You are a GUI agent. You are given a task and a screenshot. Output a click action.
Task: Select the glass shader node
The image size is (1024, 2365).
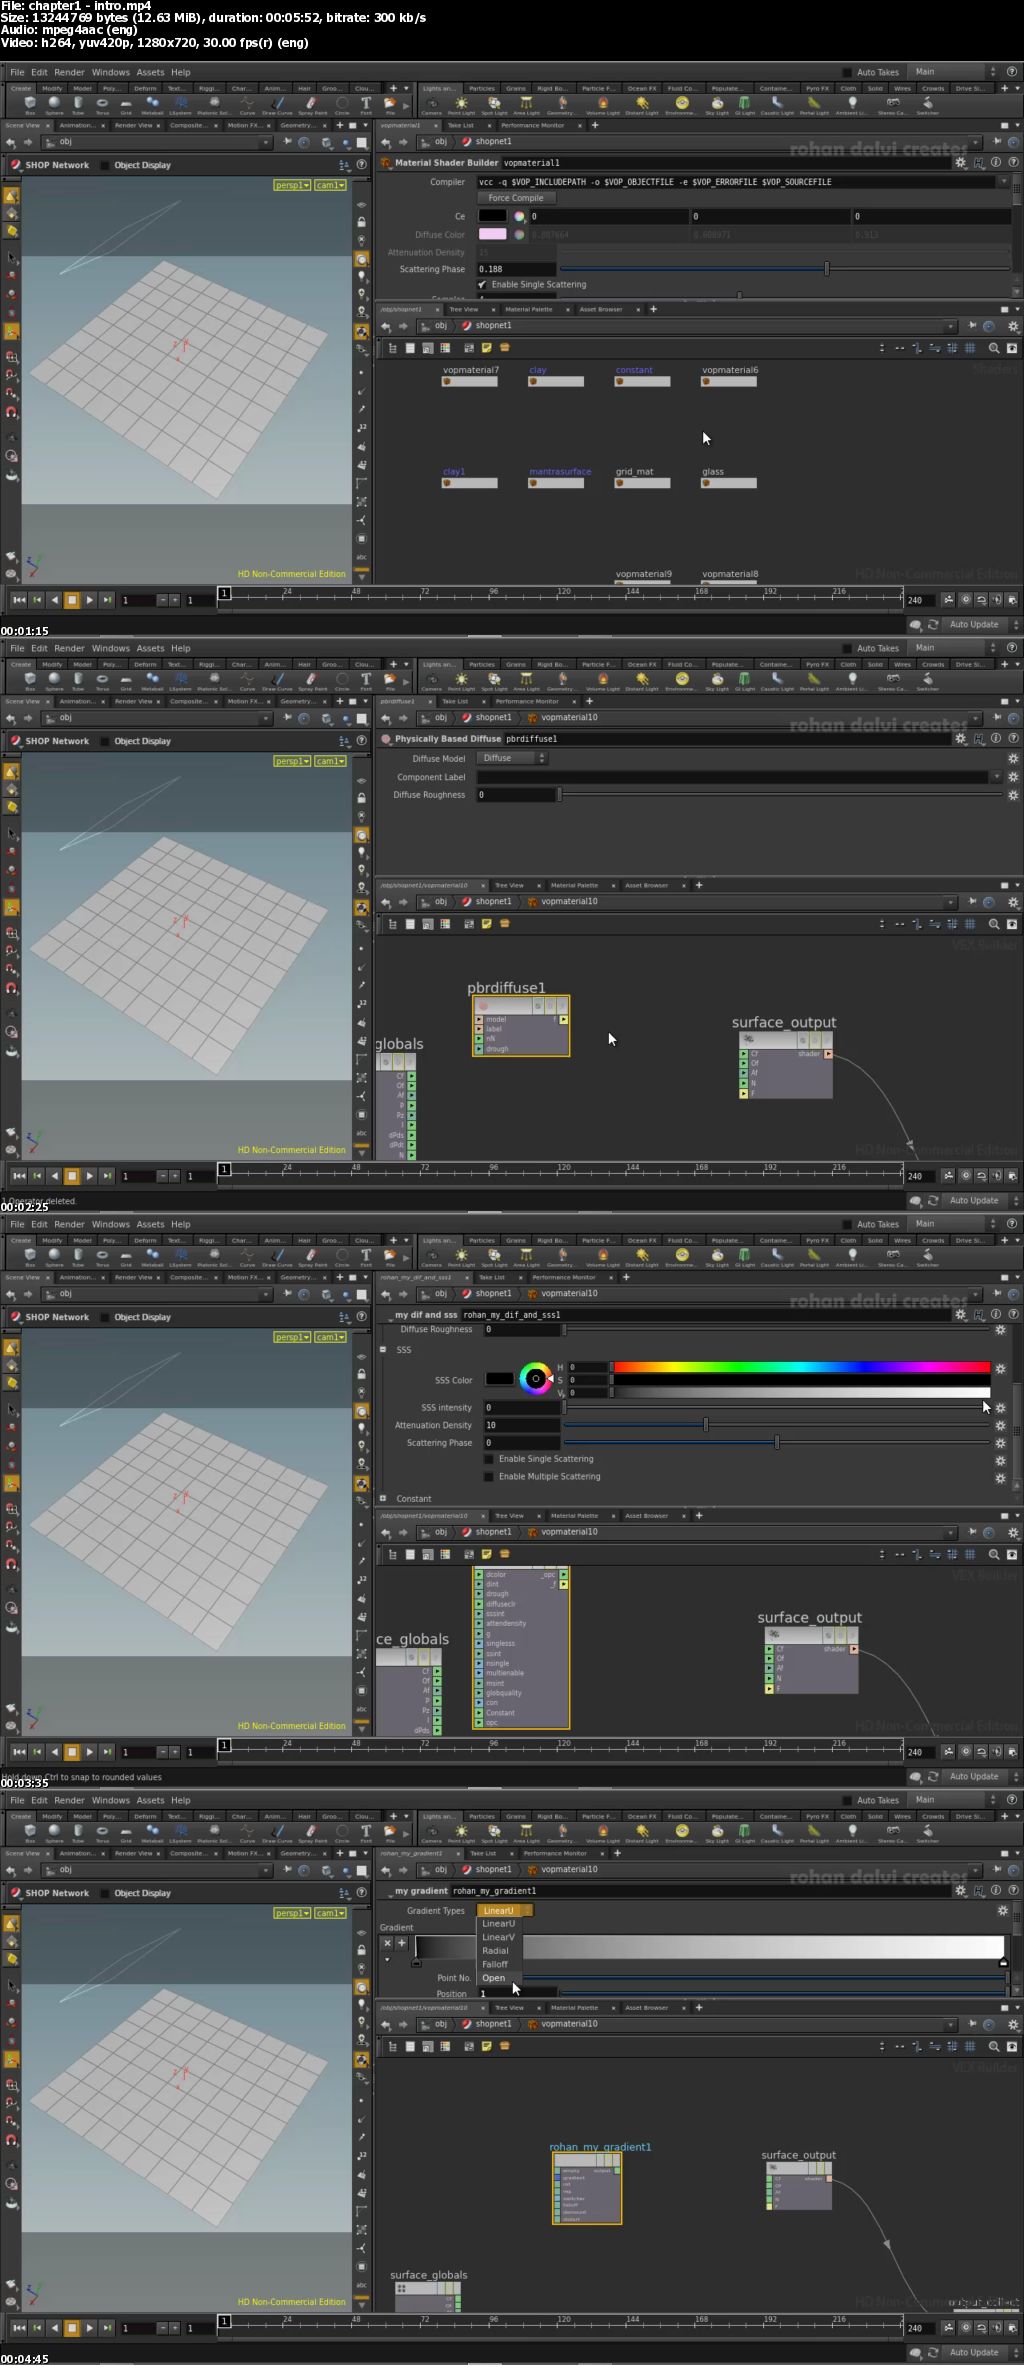pos(729,483)
